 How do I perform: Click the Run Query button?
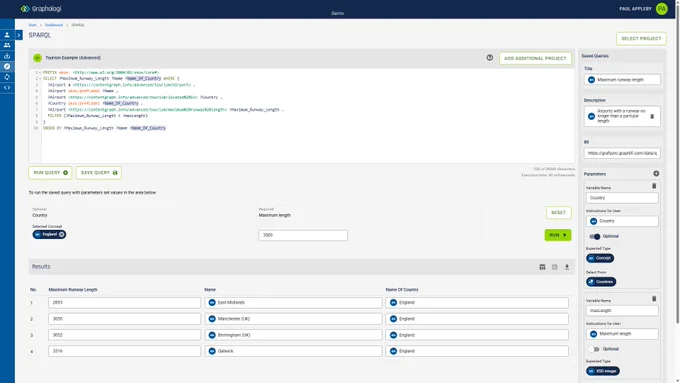tap(50, 173)
